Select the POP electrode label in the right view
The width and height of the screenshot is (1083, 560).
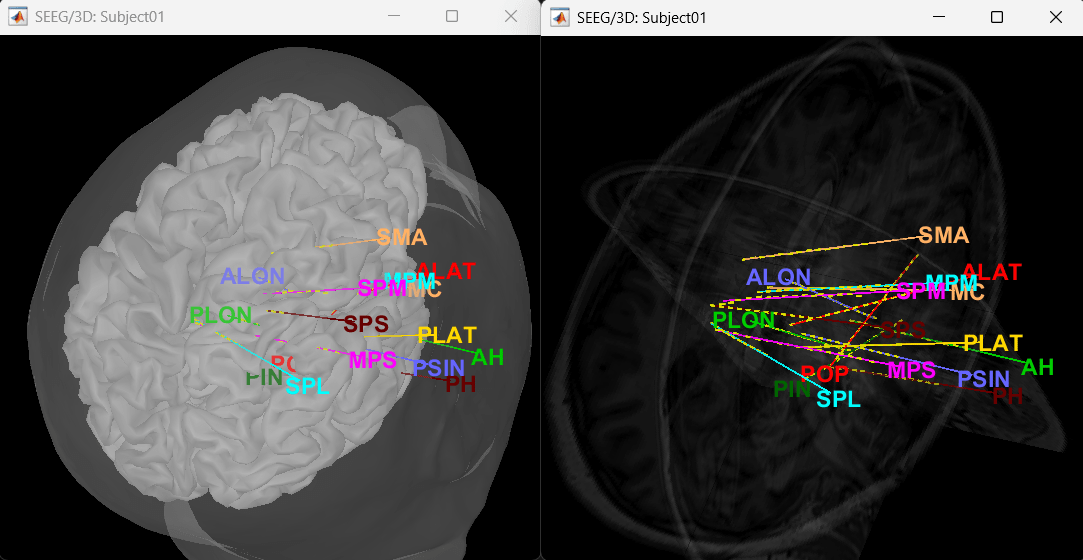click(x=825, y=374)
